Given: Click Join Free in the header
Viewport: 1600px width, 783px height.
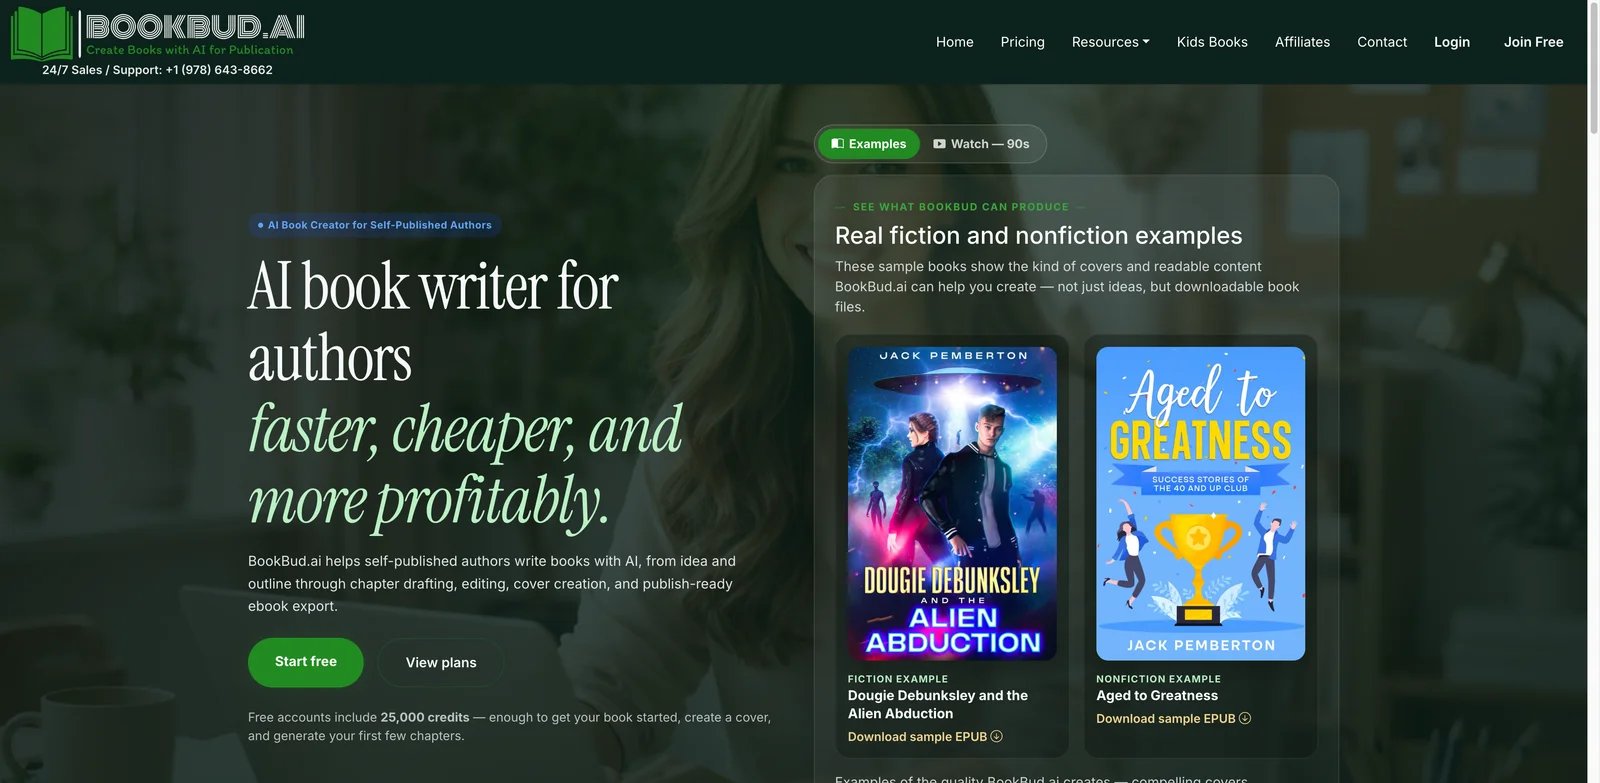Looking at the screenshot, I should [x=1533, y=42].
